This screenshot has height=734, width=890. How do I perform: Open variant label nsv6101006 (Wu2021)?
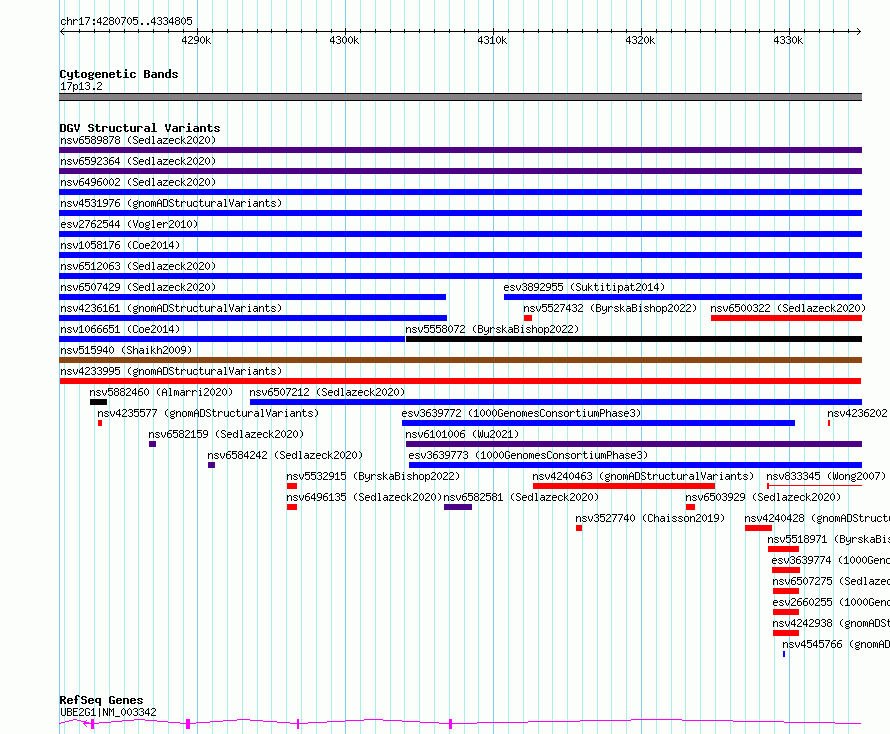click(462, 434)
